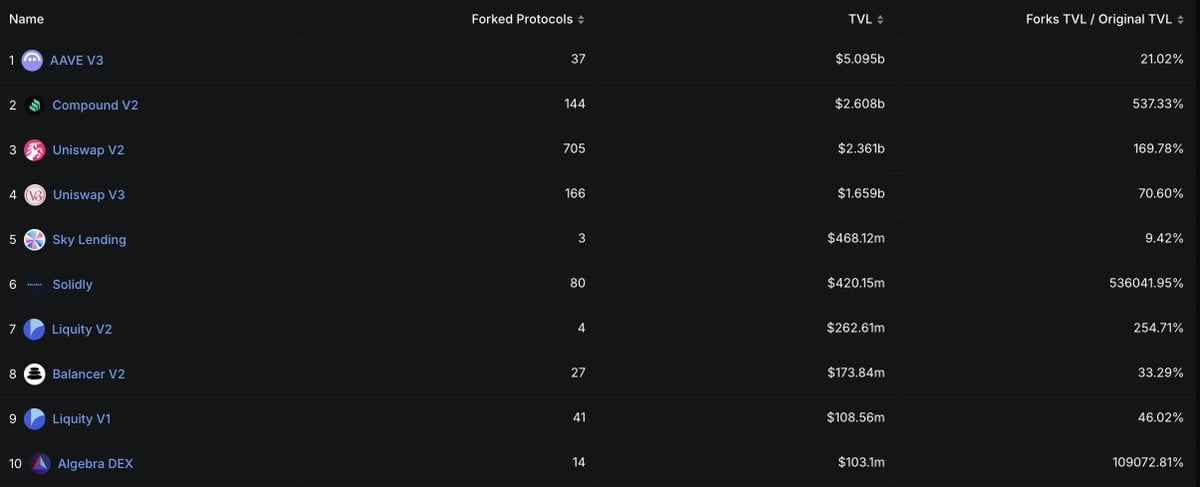Click the Liquity V2 blue logo icon
This screenshot has height=487, width=1200.
click(34, 329)
